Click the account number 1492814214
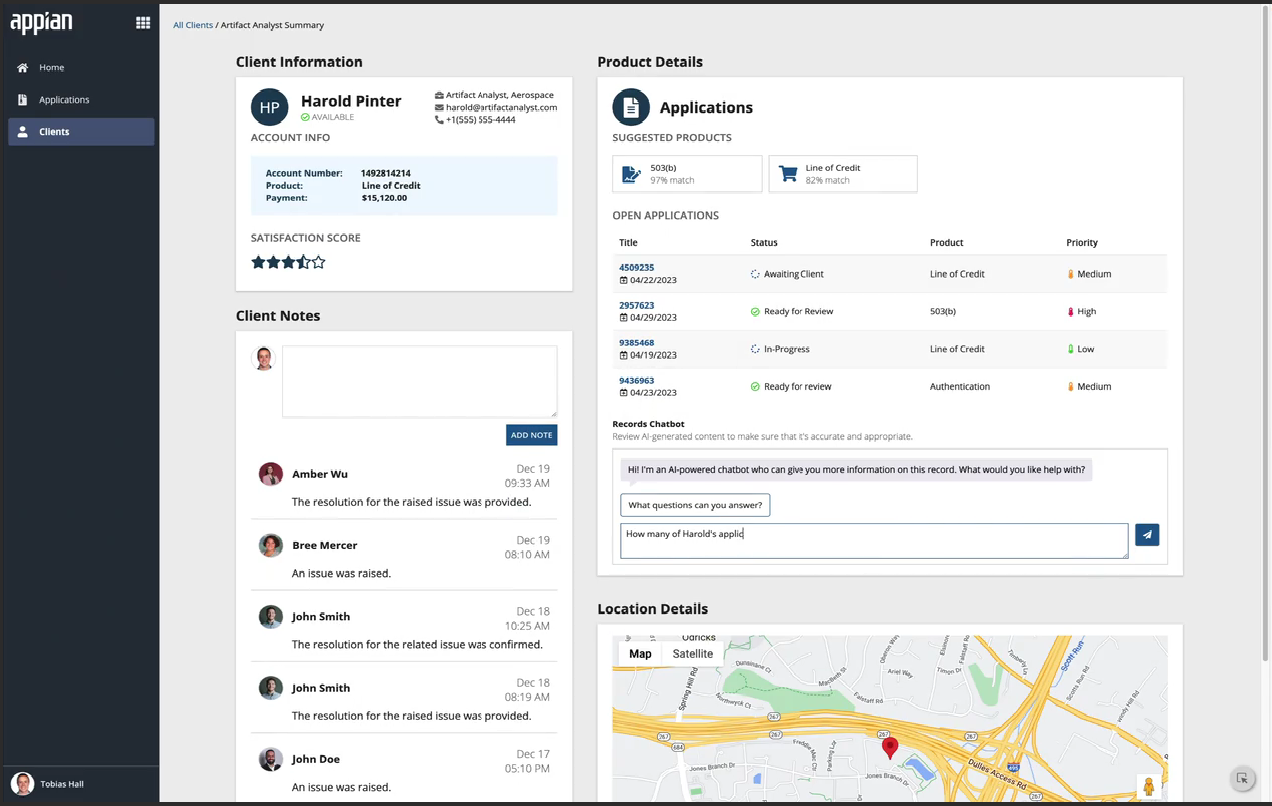1272x806 pixels. (386, 173)
